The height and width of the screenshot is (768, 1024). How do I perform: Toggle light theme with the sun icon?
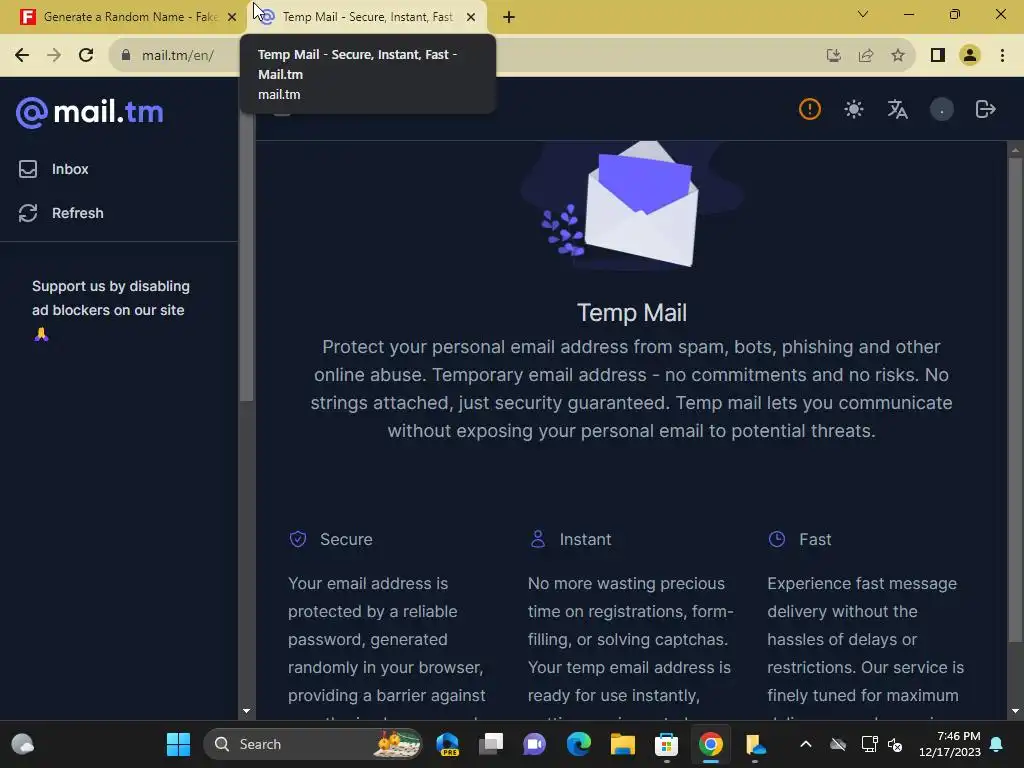854,109
